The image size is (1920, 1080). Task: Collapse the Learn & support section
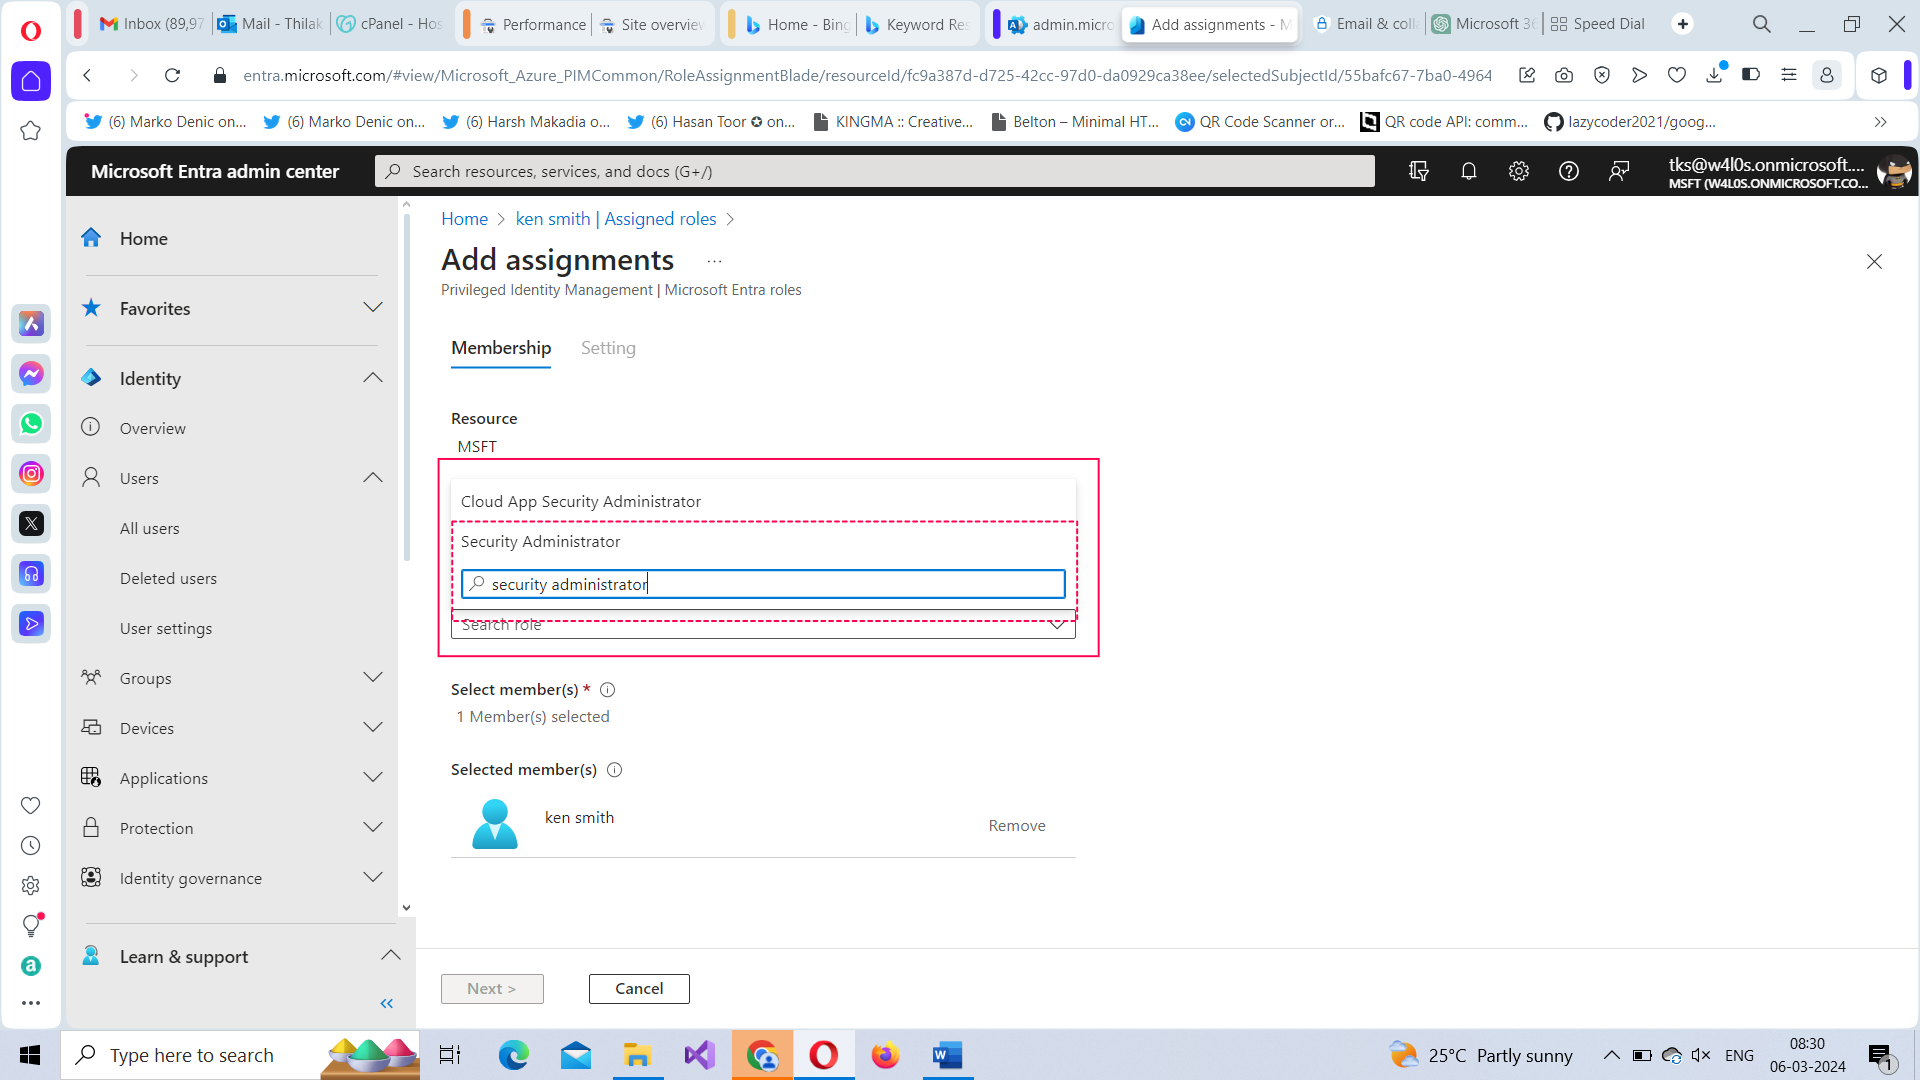coord(391,955)
